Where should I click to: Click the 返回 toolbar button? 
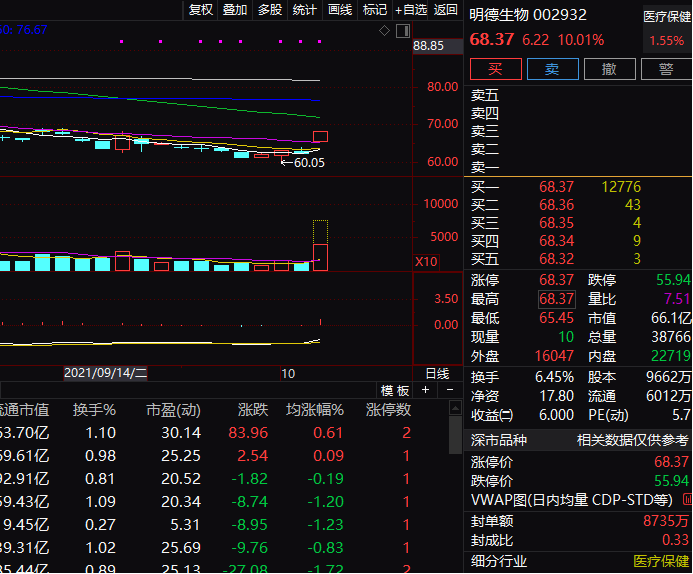446,10
